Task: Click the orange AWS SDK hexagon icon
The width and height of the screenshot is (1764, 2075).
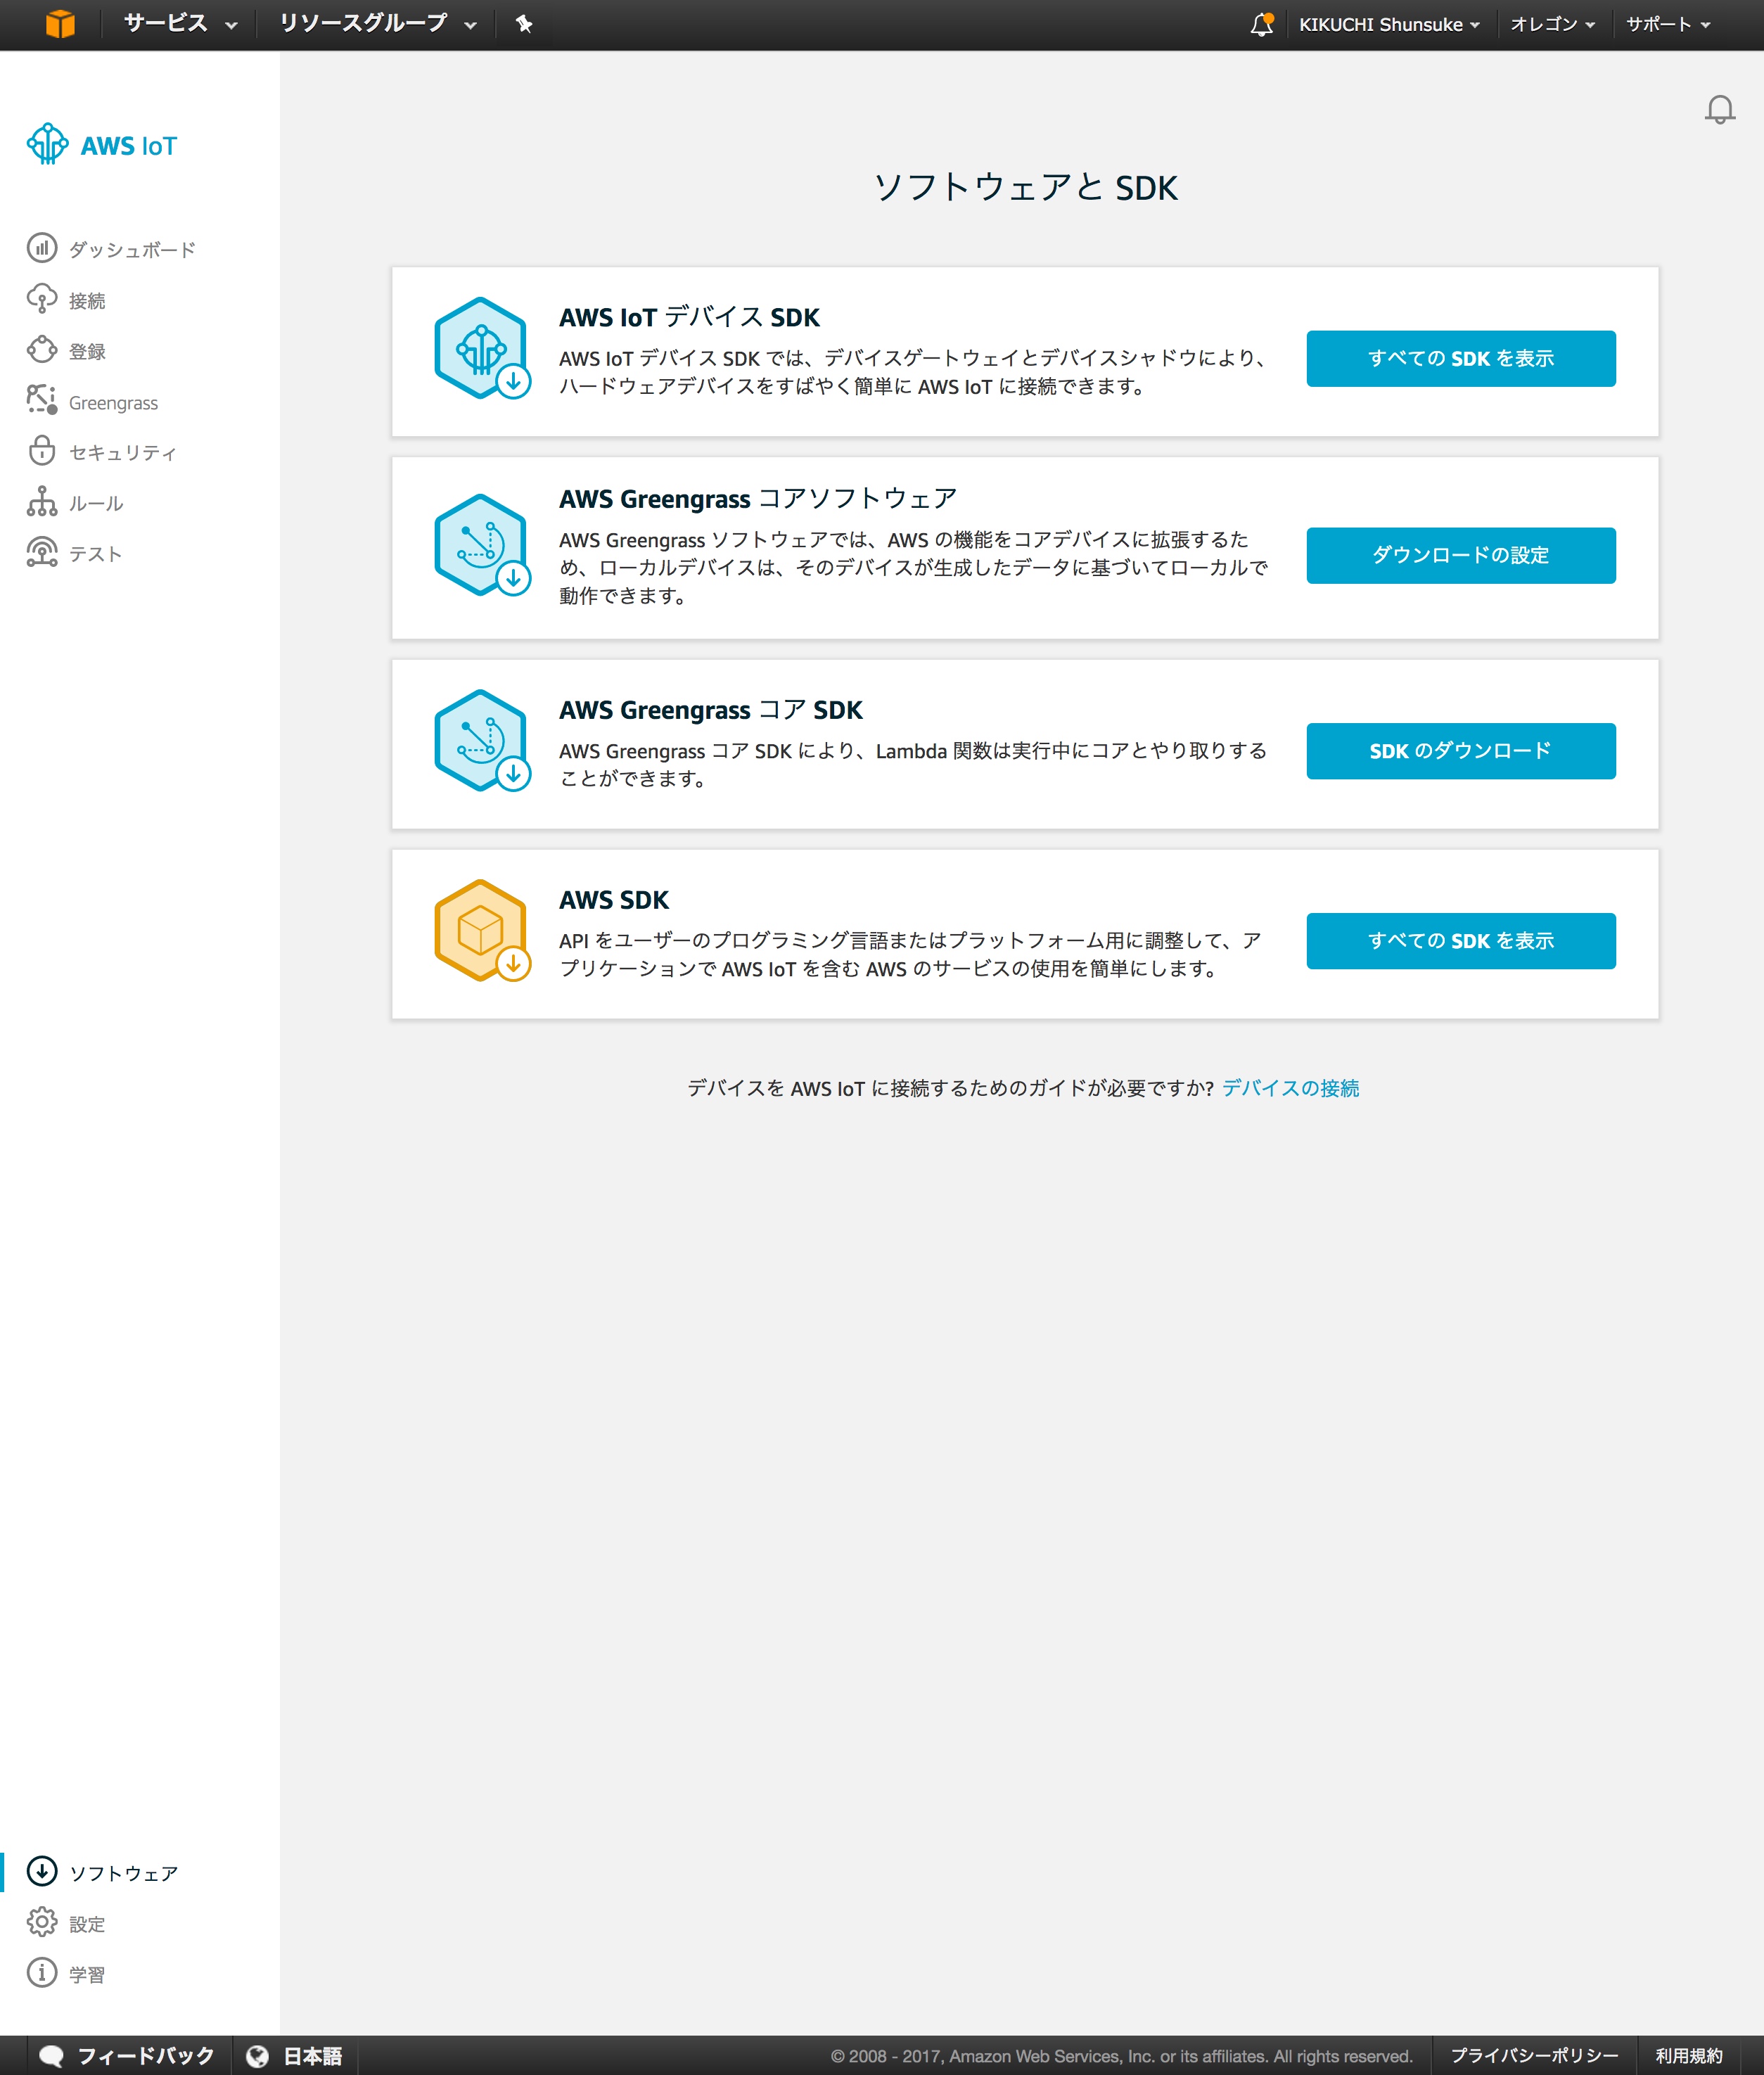Action: (x=482, y=931)
